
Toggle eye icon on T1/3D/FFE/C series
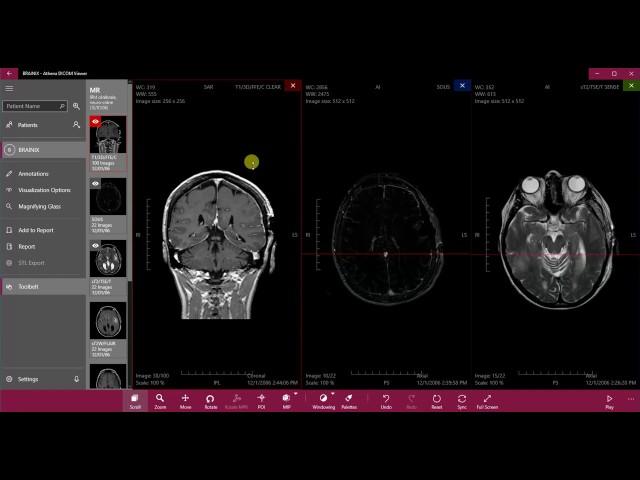(96, 122)
